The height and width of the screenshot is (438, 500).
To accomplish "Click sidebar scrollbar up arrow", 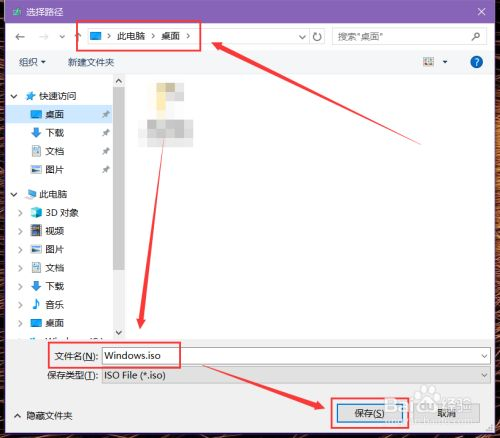I will (119, 81).
